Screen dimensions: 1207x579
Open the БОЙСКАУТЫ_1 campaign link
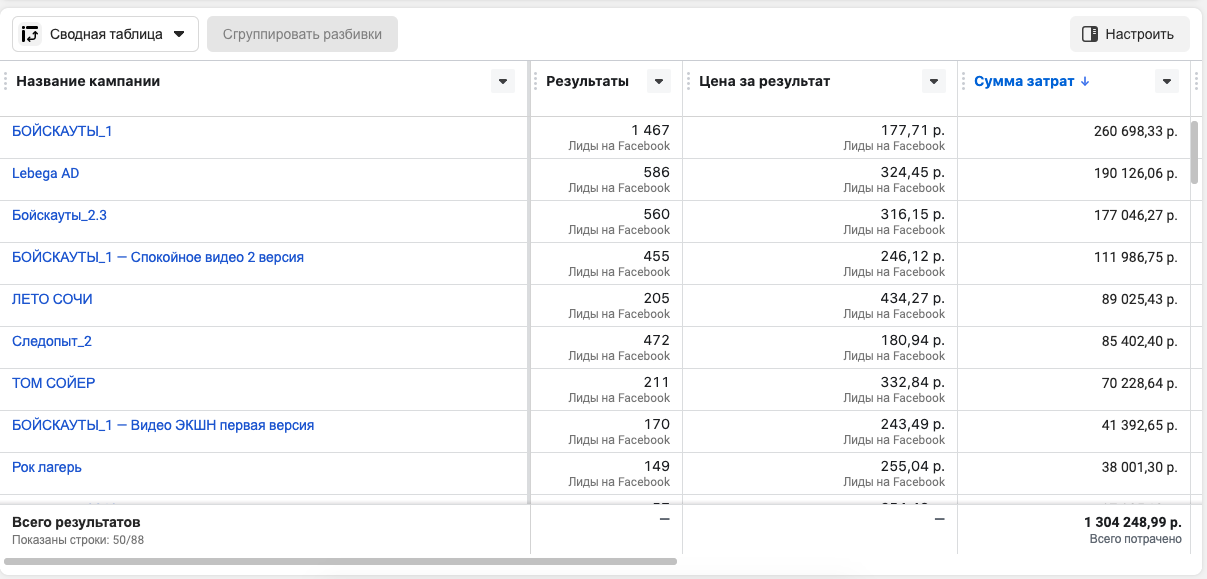pos(62,131)
